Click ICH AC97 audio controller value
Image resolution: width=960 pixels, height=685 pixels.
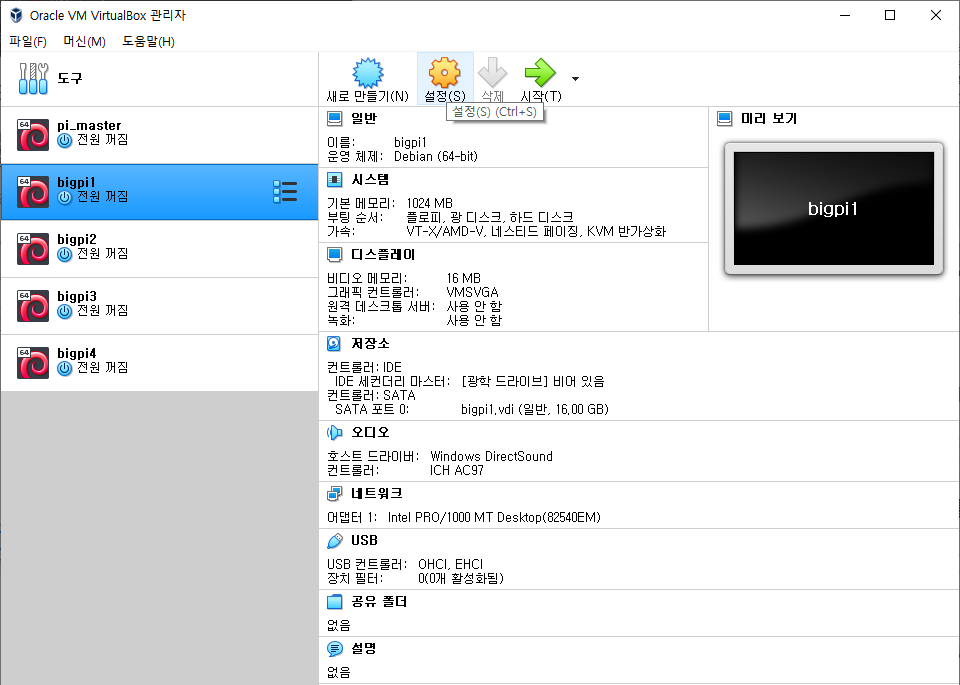(x=456, y=470)
